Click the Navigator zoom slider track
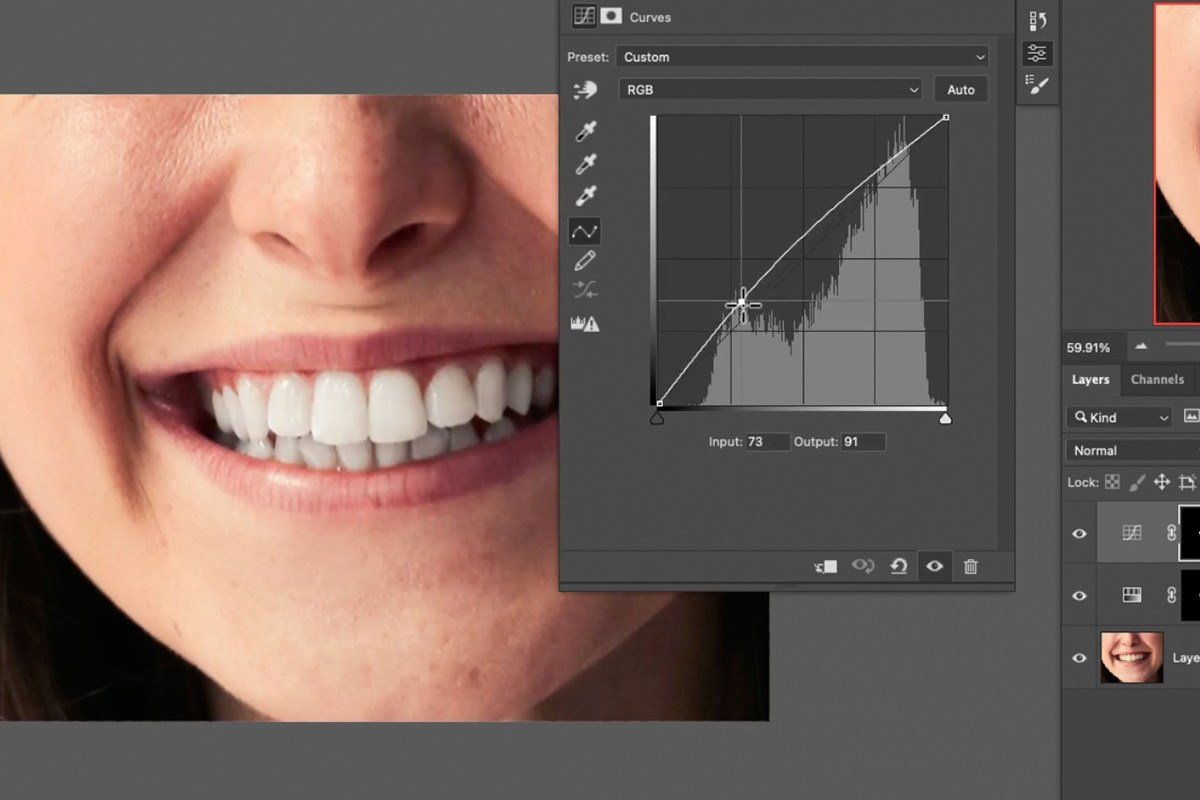The width and height of the screenshot is (1200, 800). click(x=1182, y=346)
